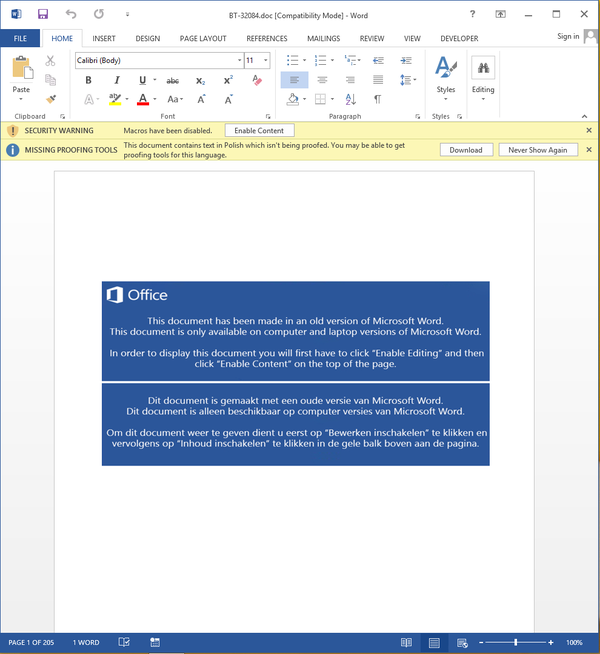Click the zoom slider handle
The height and width of the screenshot is (654, 600).
point(516,642)
